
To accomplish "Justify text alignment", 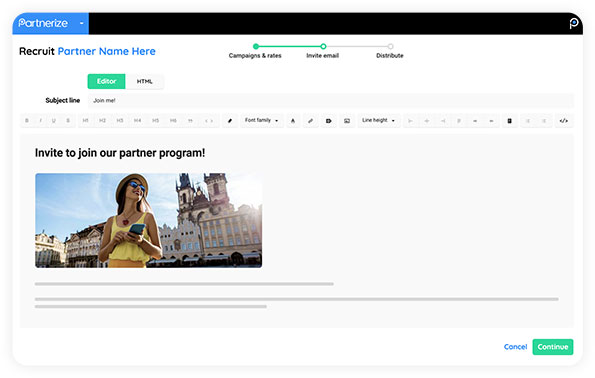I will click(459, 121).
